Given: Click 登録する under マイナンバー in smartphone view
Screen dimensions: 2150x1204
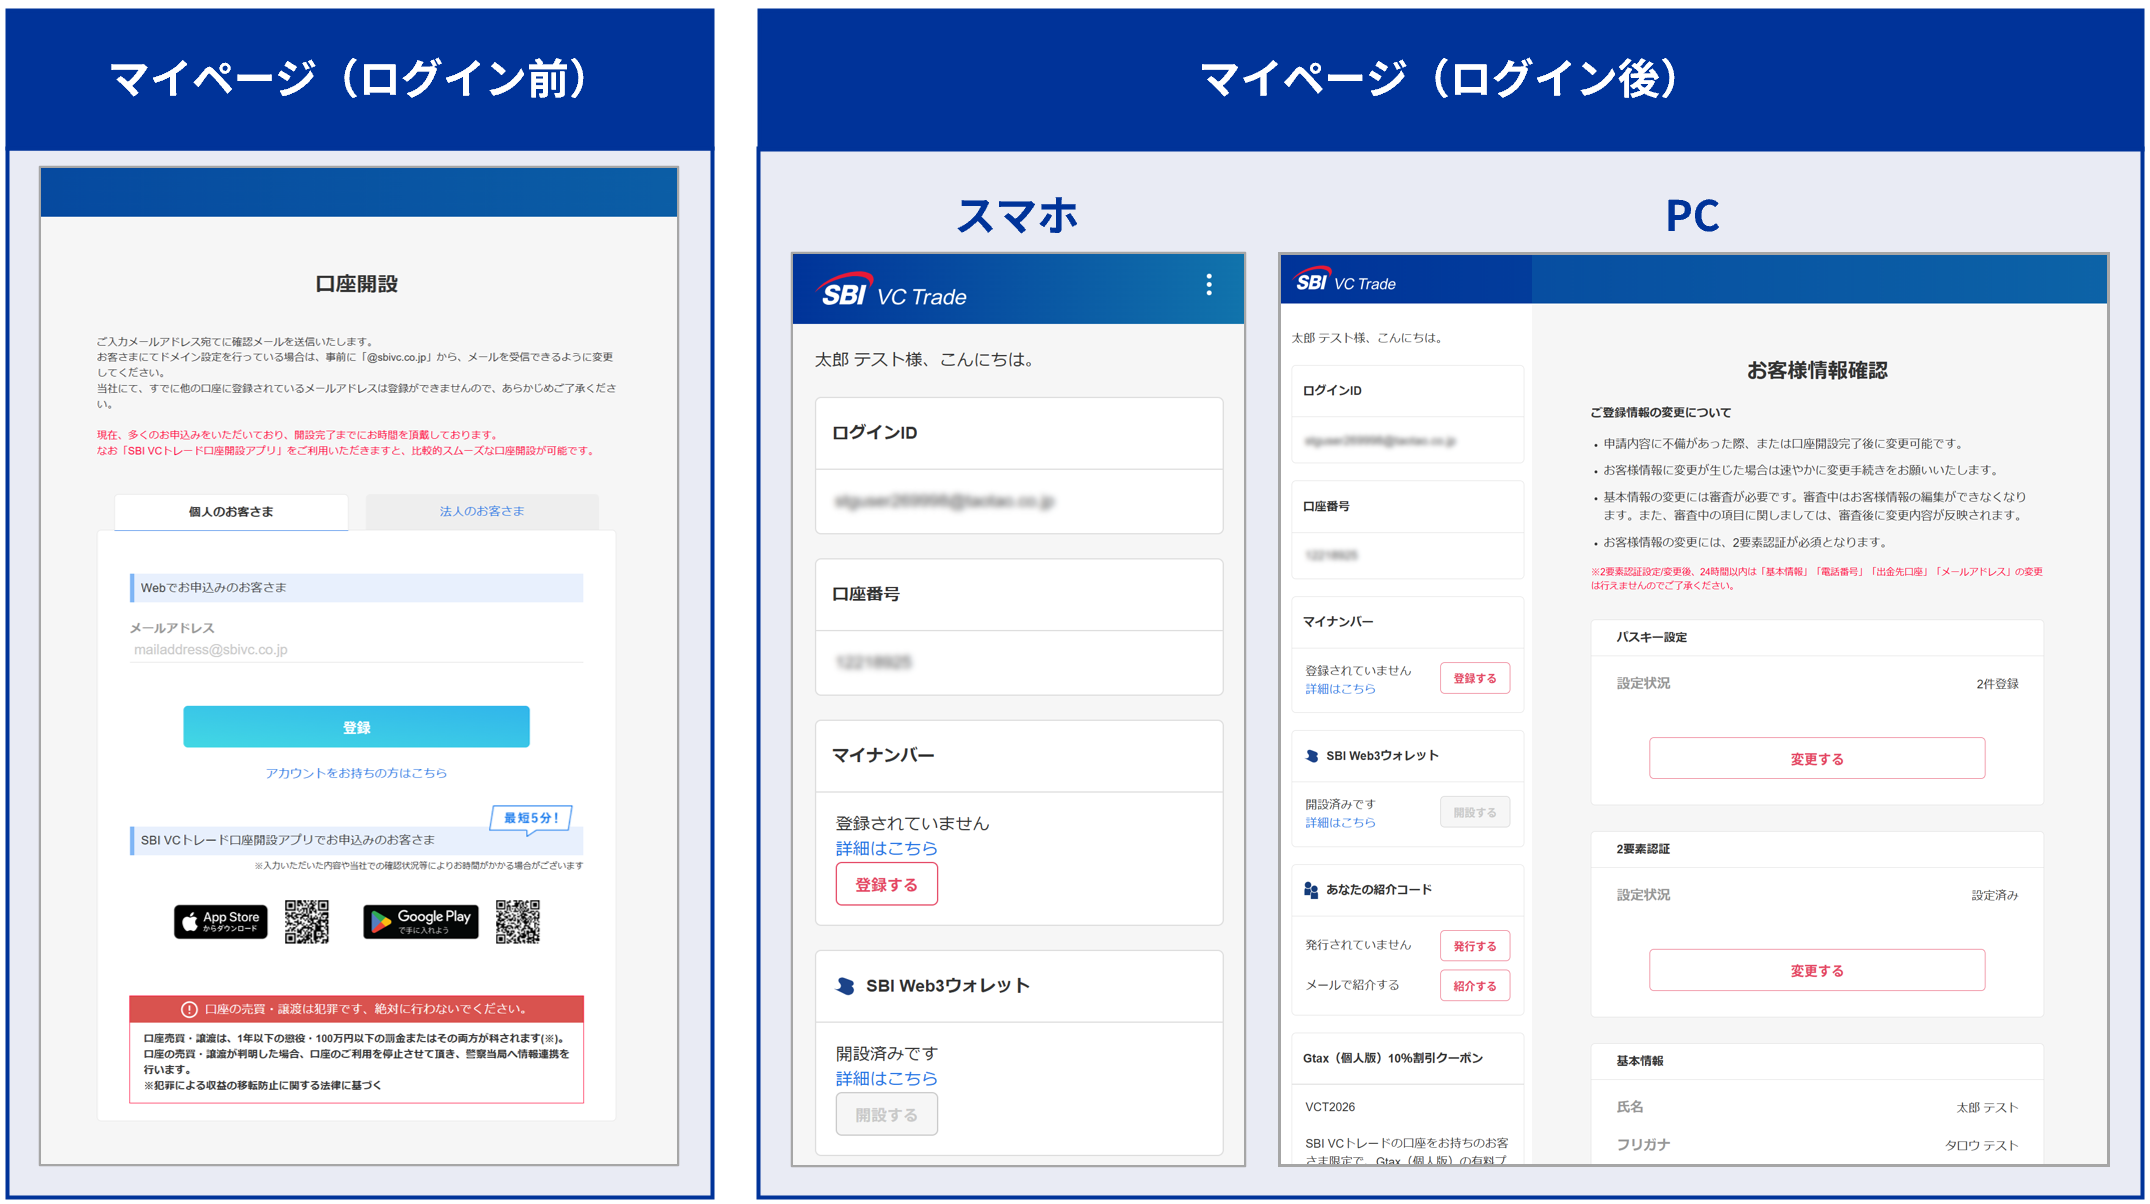Looking at the screenshot, I should [x=886, y=885].
